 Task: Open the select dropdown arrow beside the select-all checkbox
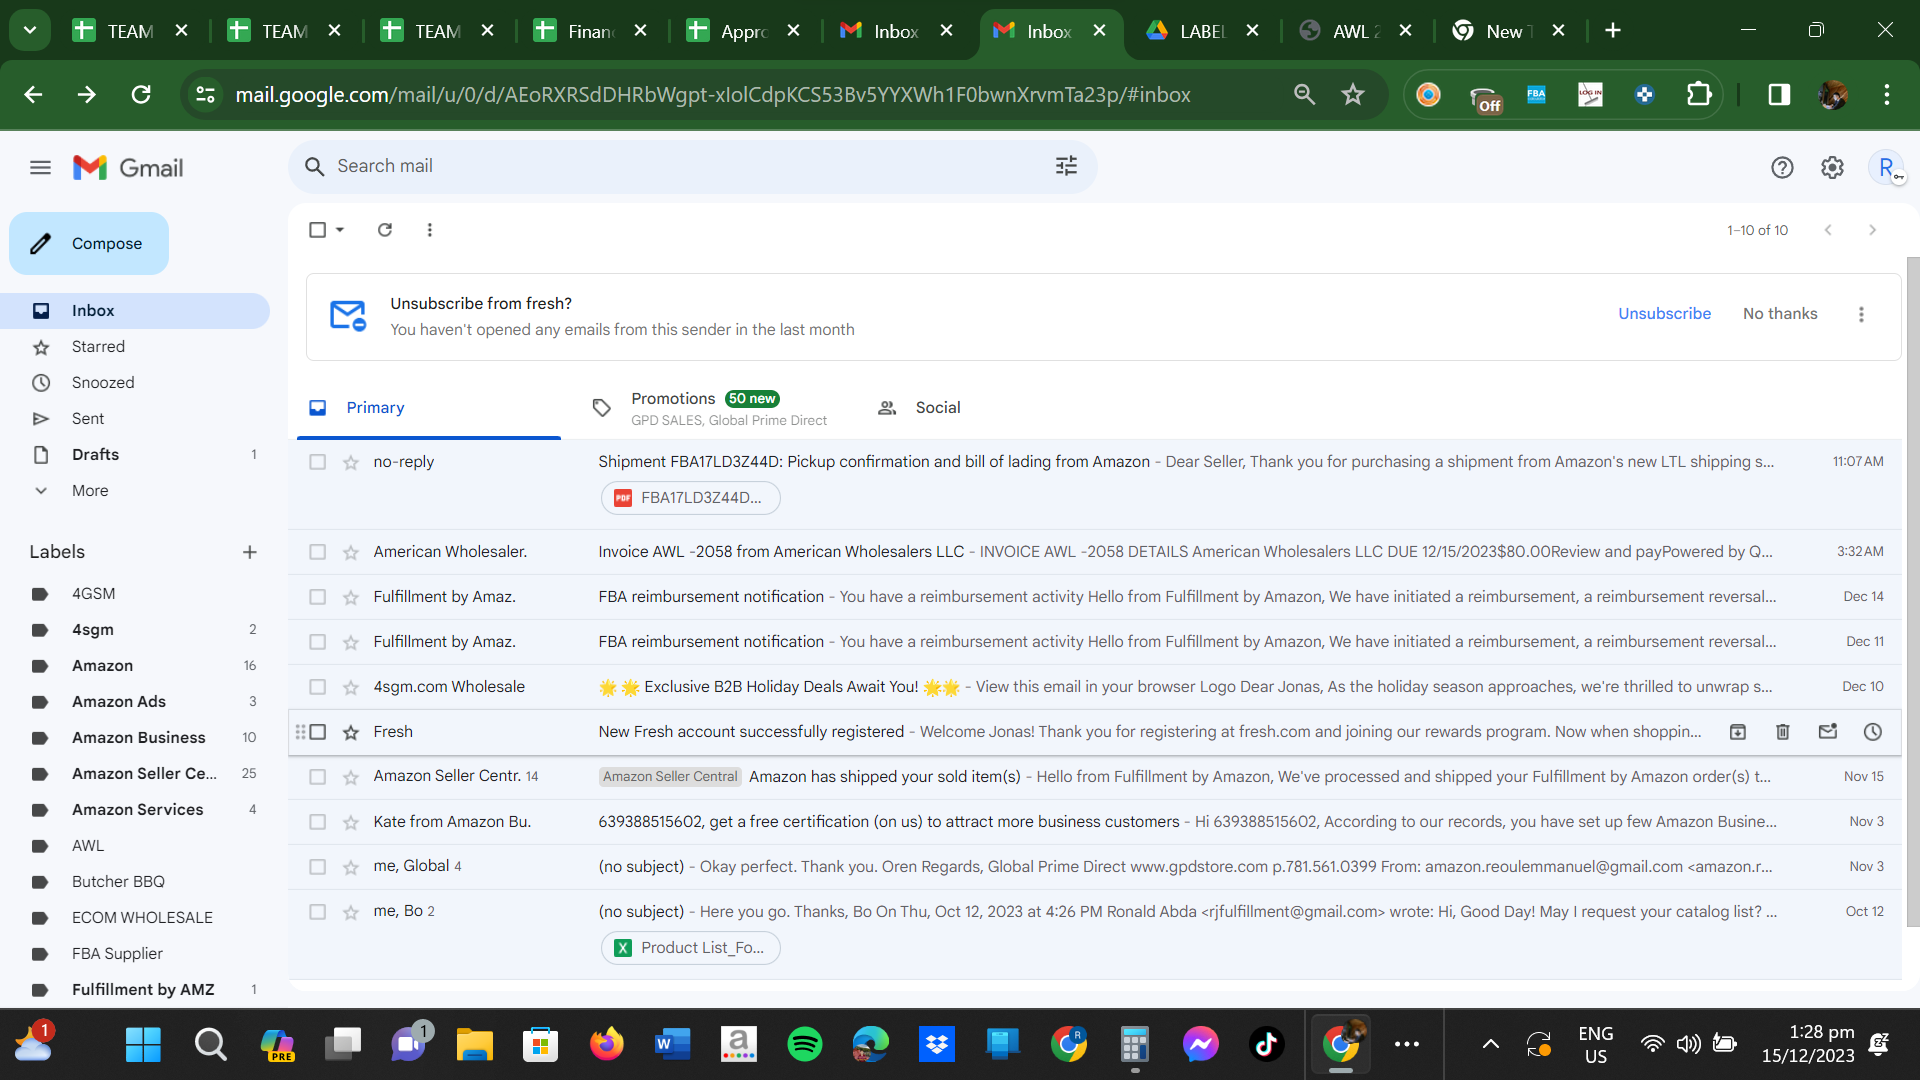(340, 230)
